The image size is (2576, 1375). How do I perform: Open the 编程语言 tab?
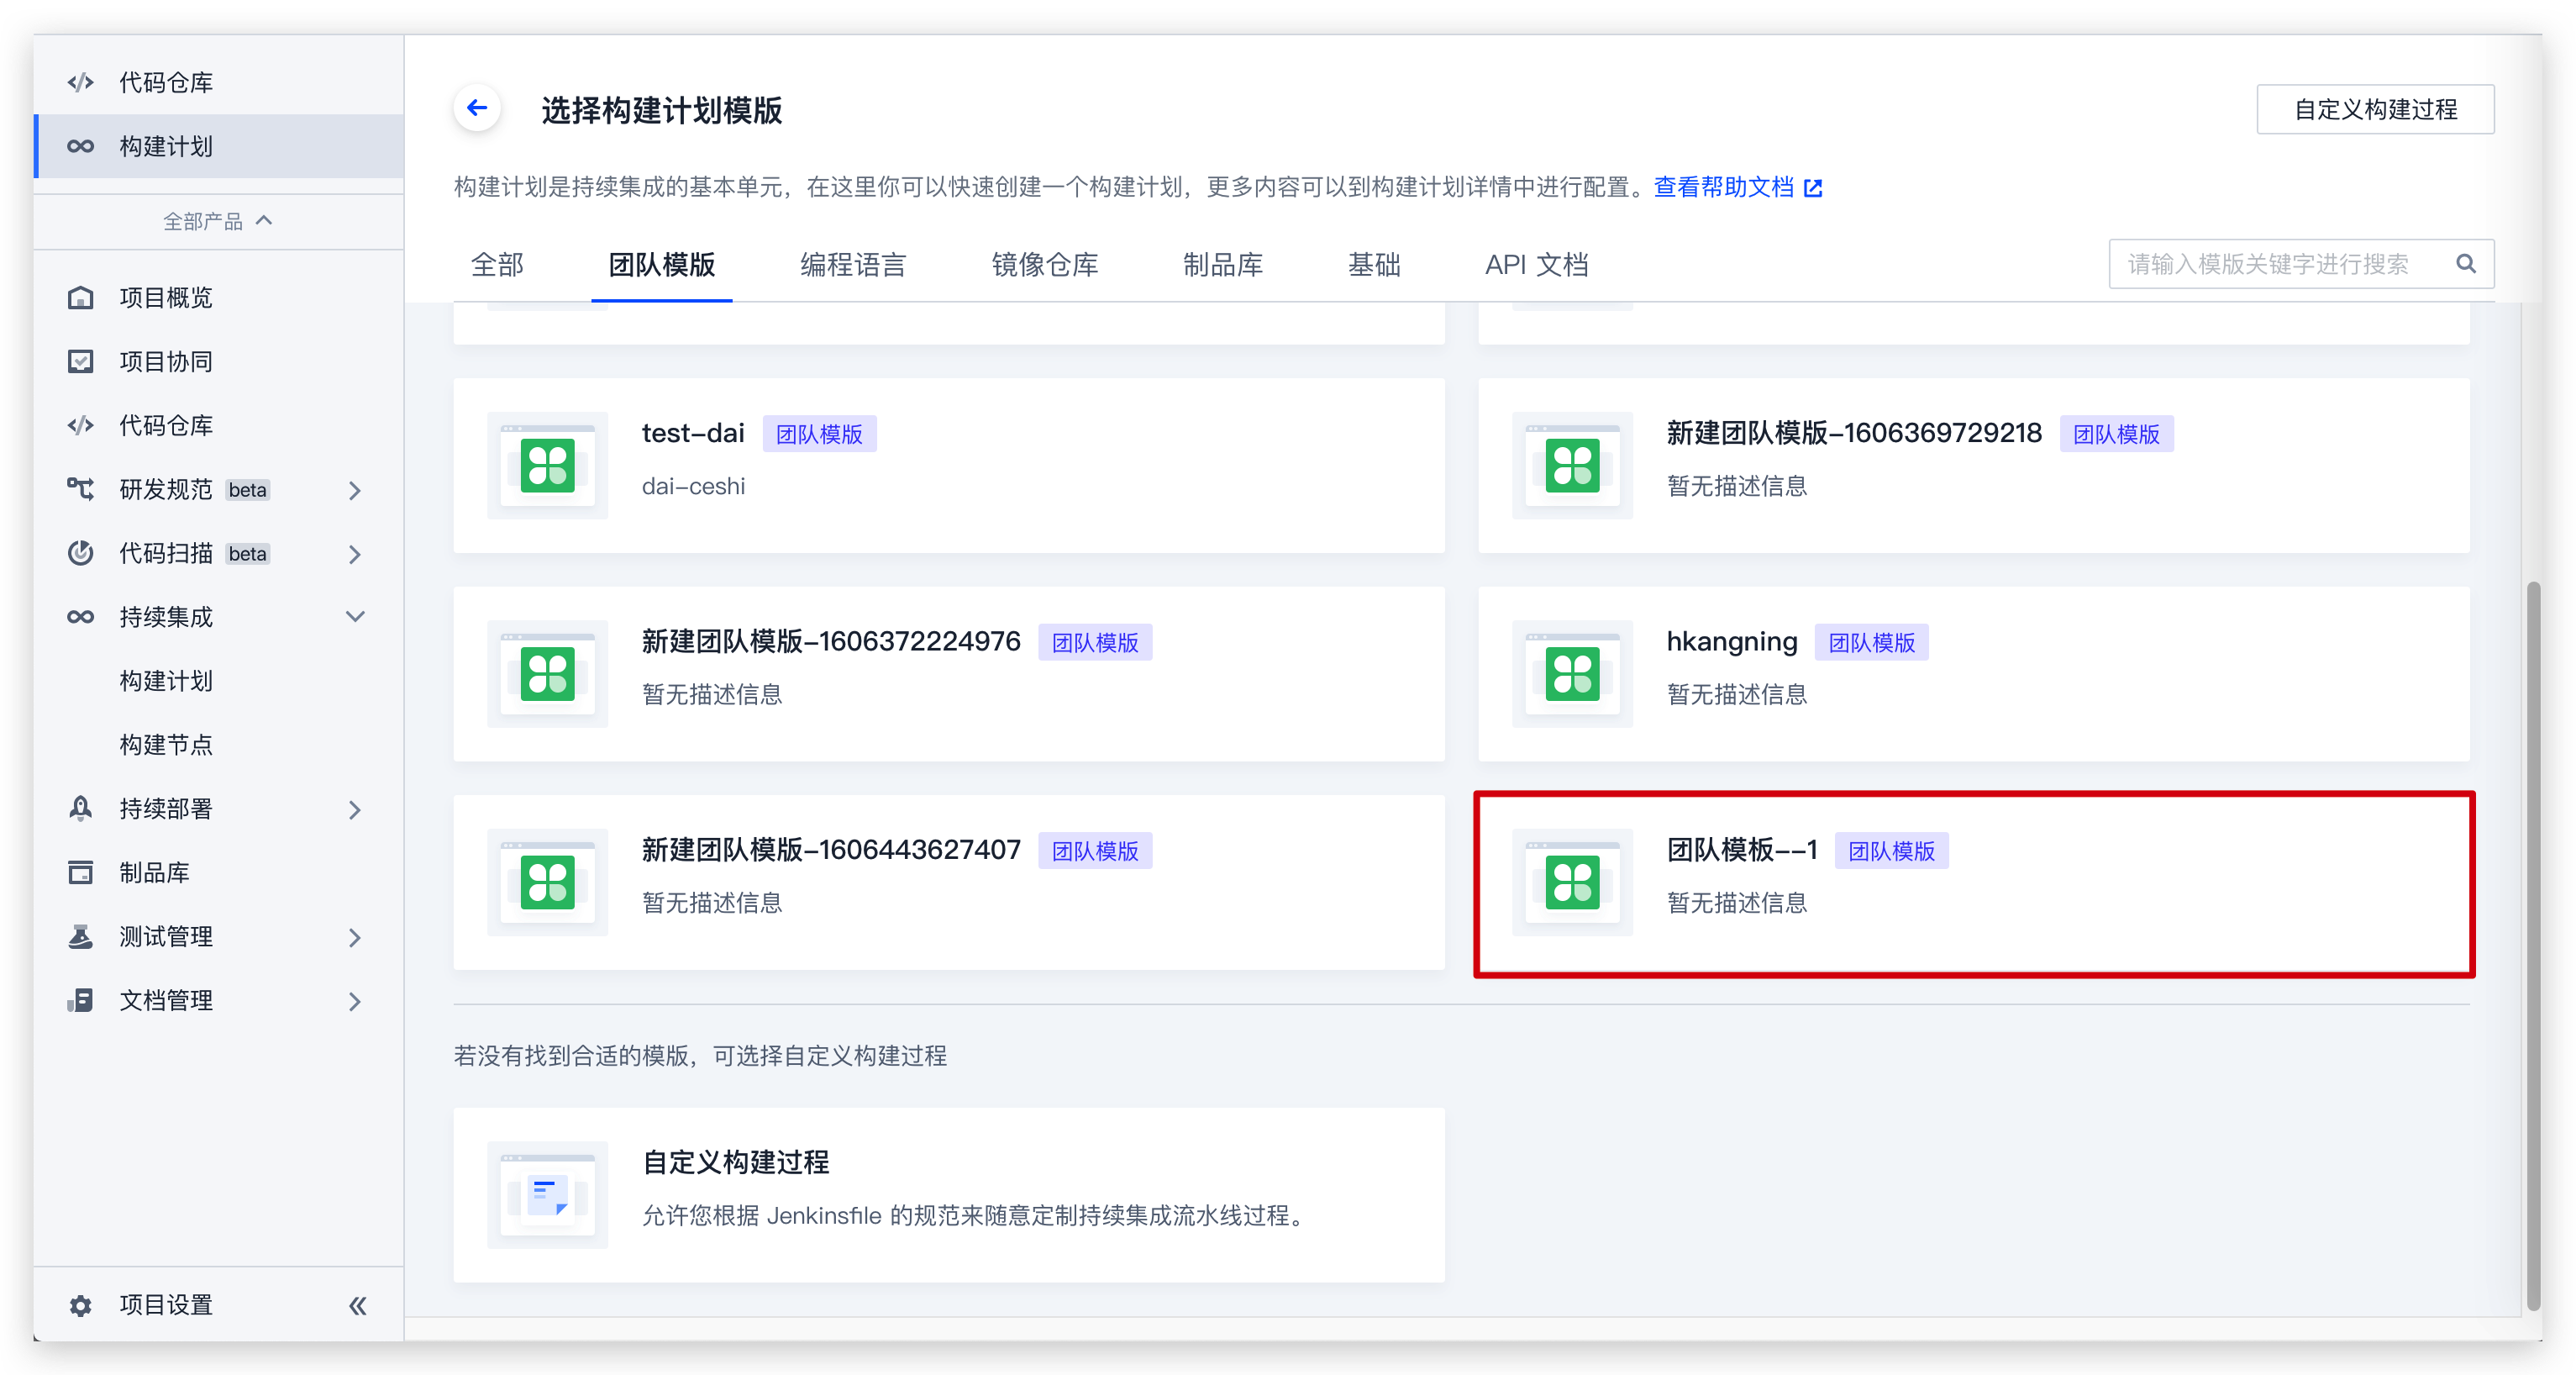(x=854, y=265)
